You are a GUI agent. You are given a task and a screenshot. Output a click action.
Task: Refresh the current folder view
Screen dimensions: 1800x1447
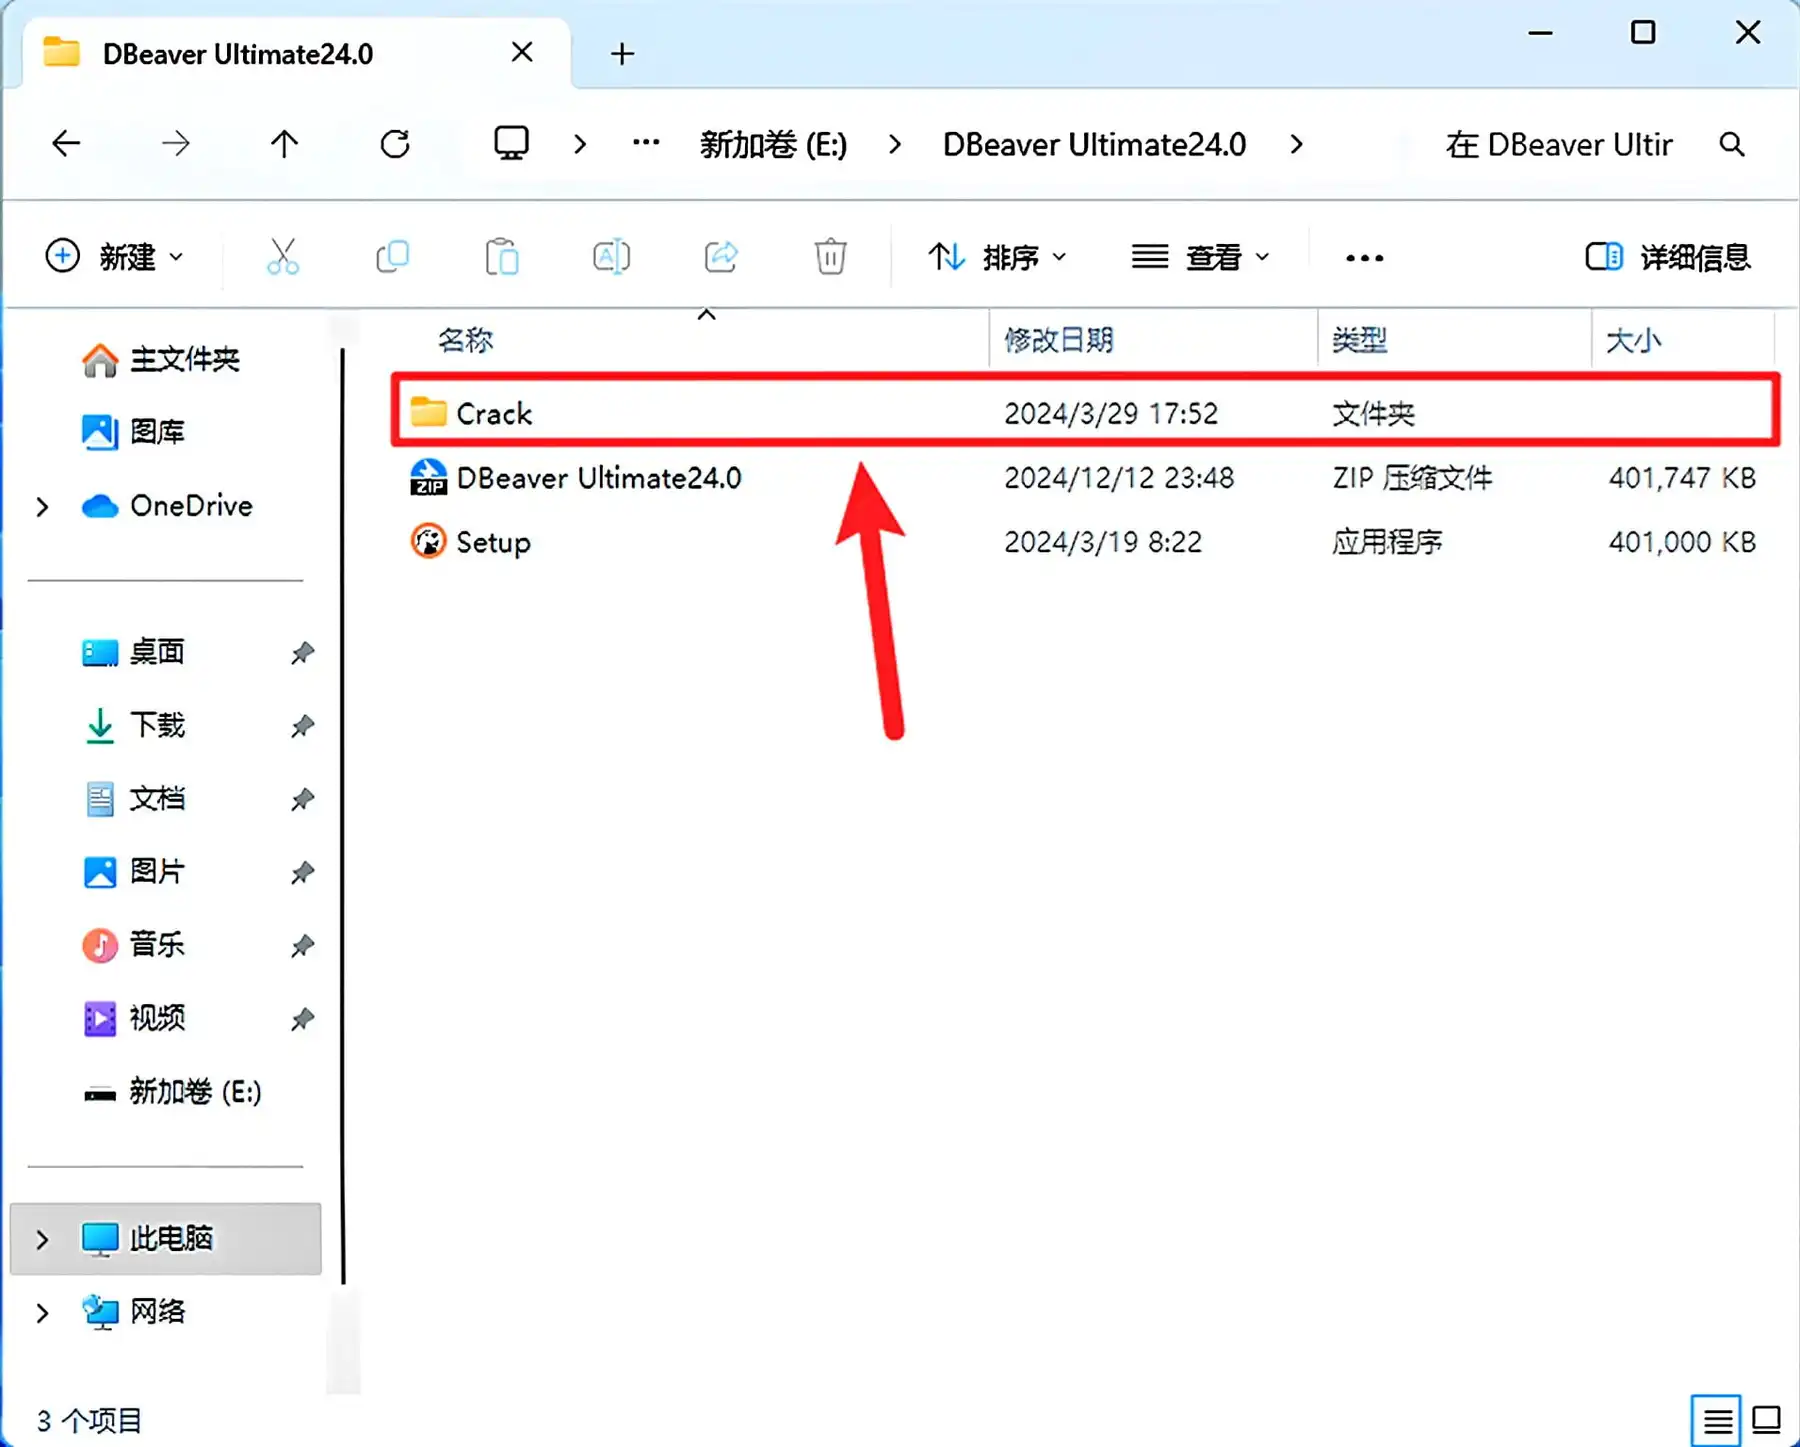tap(395, 144)
